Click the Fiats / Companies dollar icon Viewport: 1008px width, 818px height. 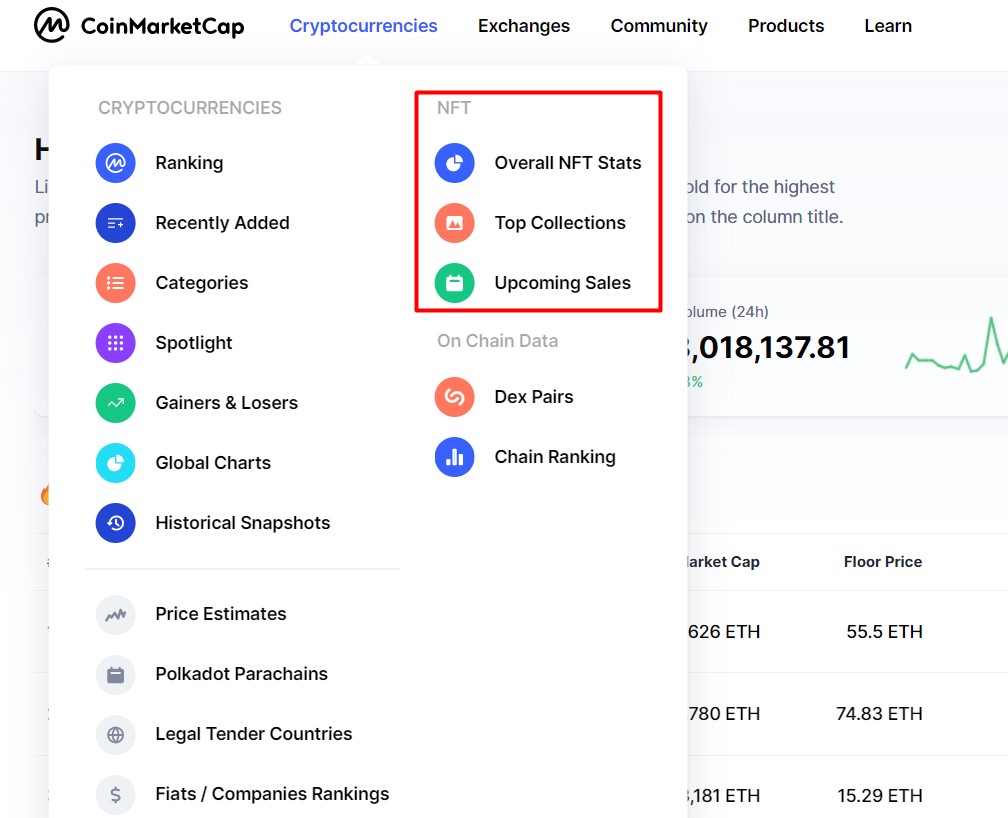(116, 795)
